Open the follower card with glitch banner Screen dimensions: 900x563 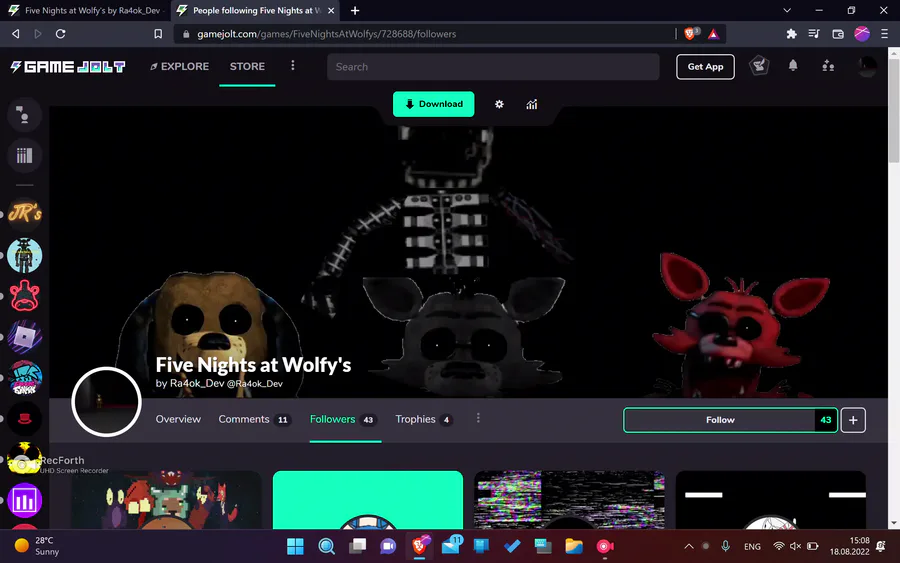tap(569, 500)
